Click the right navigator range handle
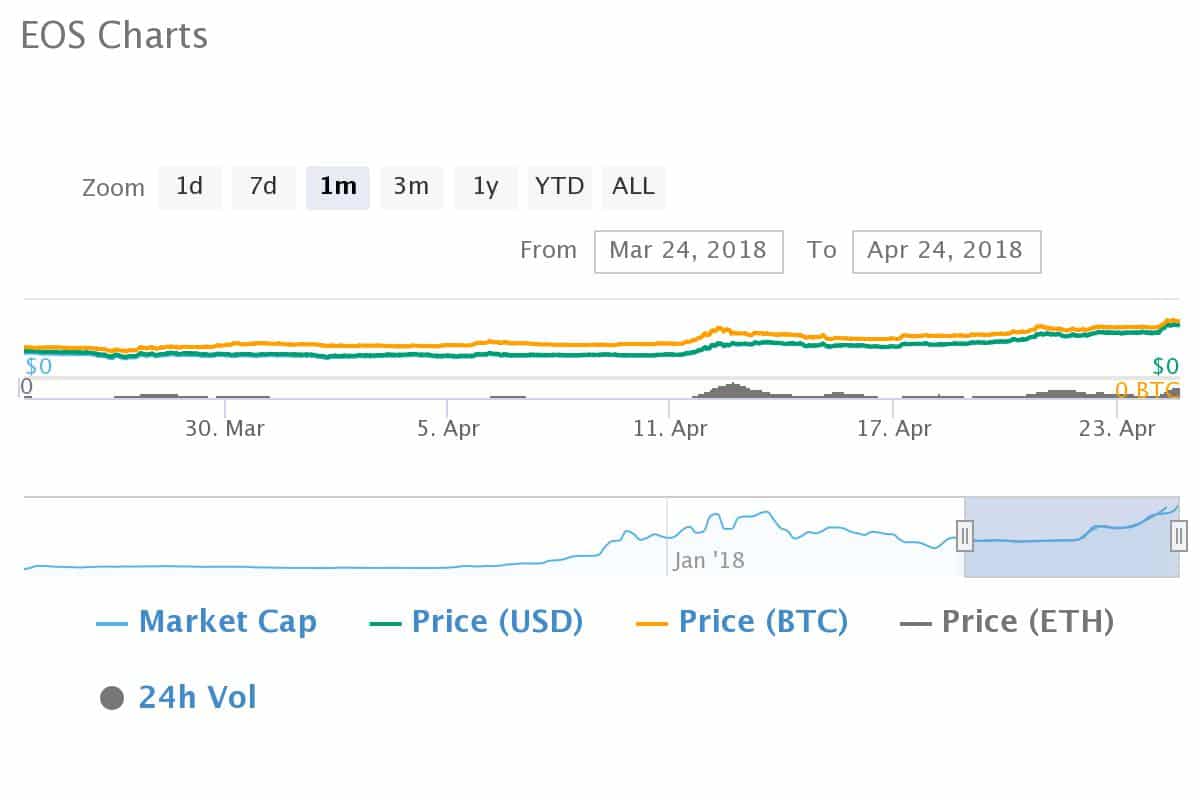 pyautogui.click(x=1179, y=536)
